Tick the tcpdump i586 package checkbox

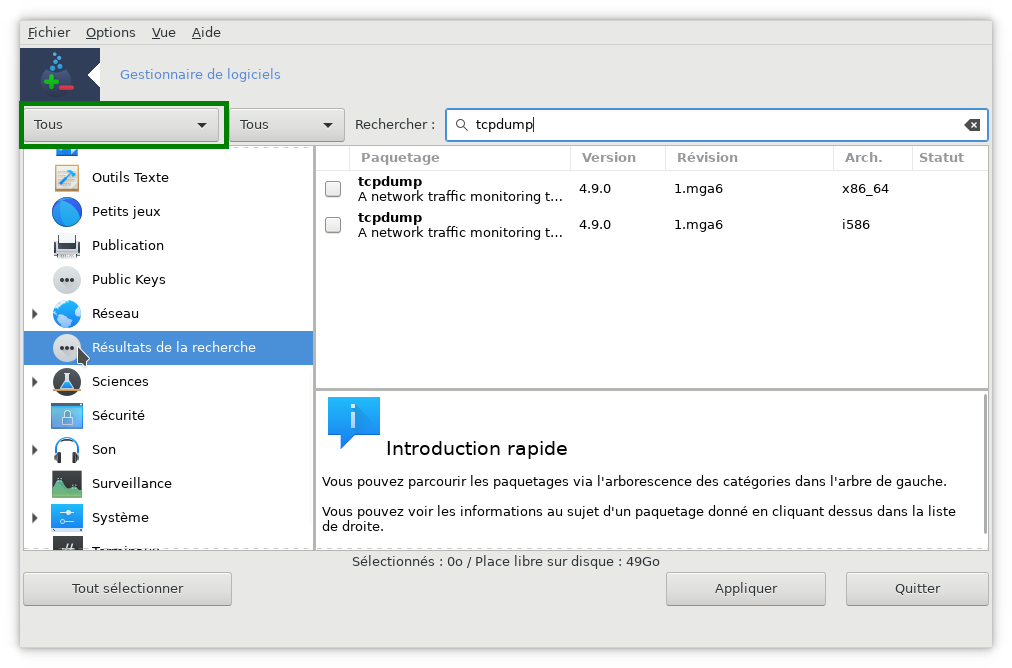pos(333,225)
